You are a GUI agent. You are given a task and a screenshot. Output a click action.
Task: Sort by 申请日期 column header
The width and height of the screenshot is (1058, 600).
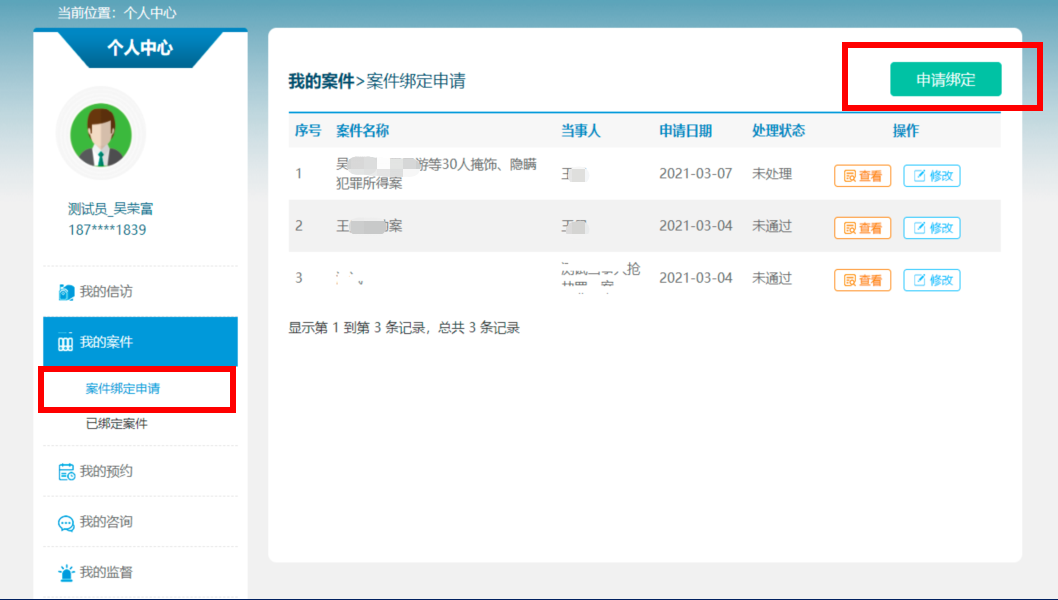686,131
